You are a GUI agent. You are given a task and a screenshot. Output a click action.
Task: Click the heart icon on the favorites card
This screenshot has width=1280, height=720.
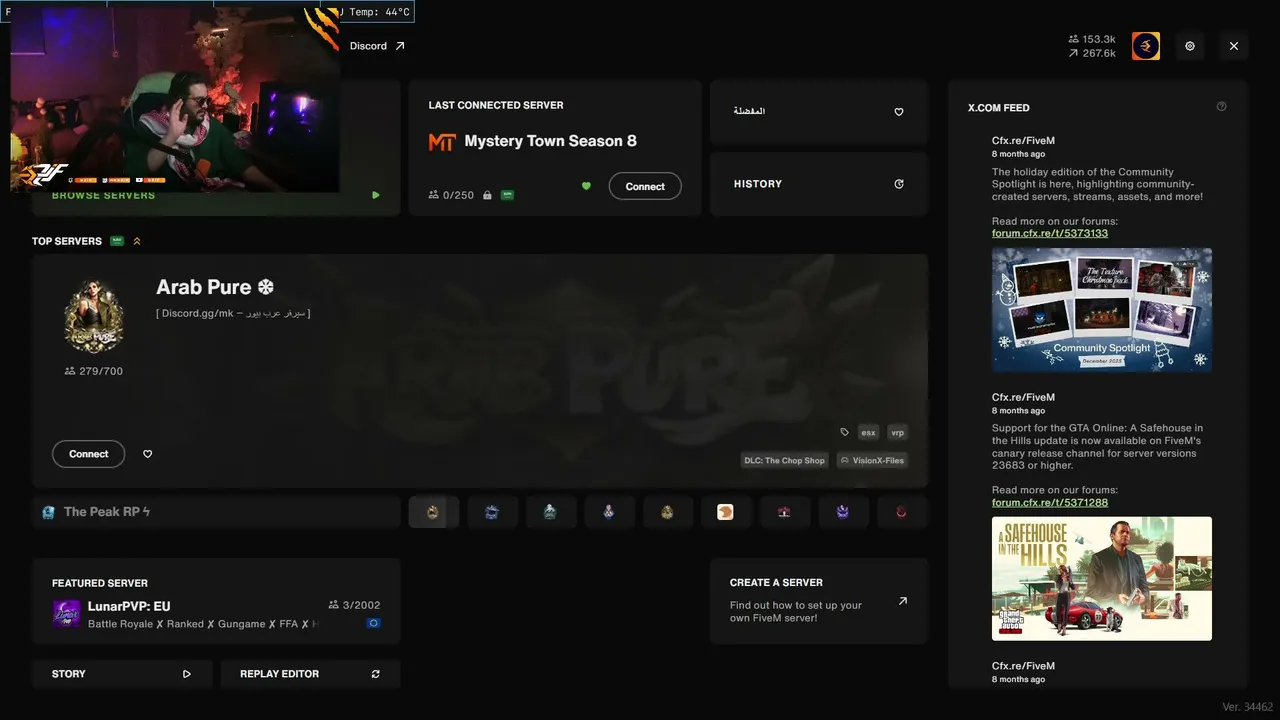coord(899,112)
